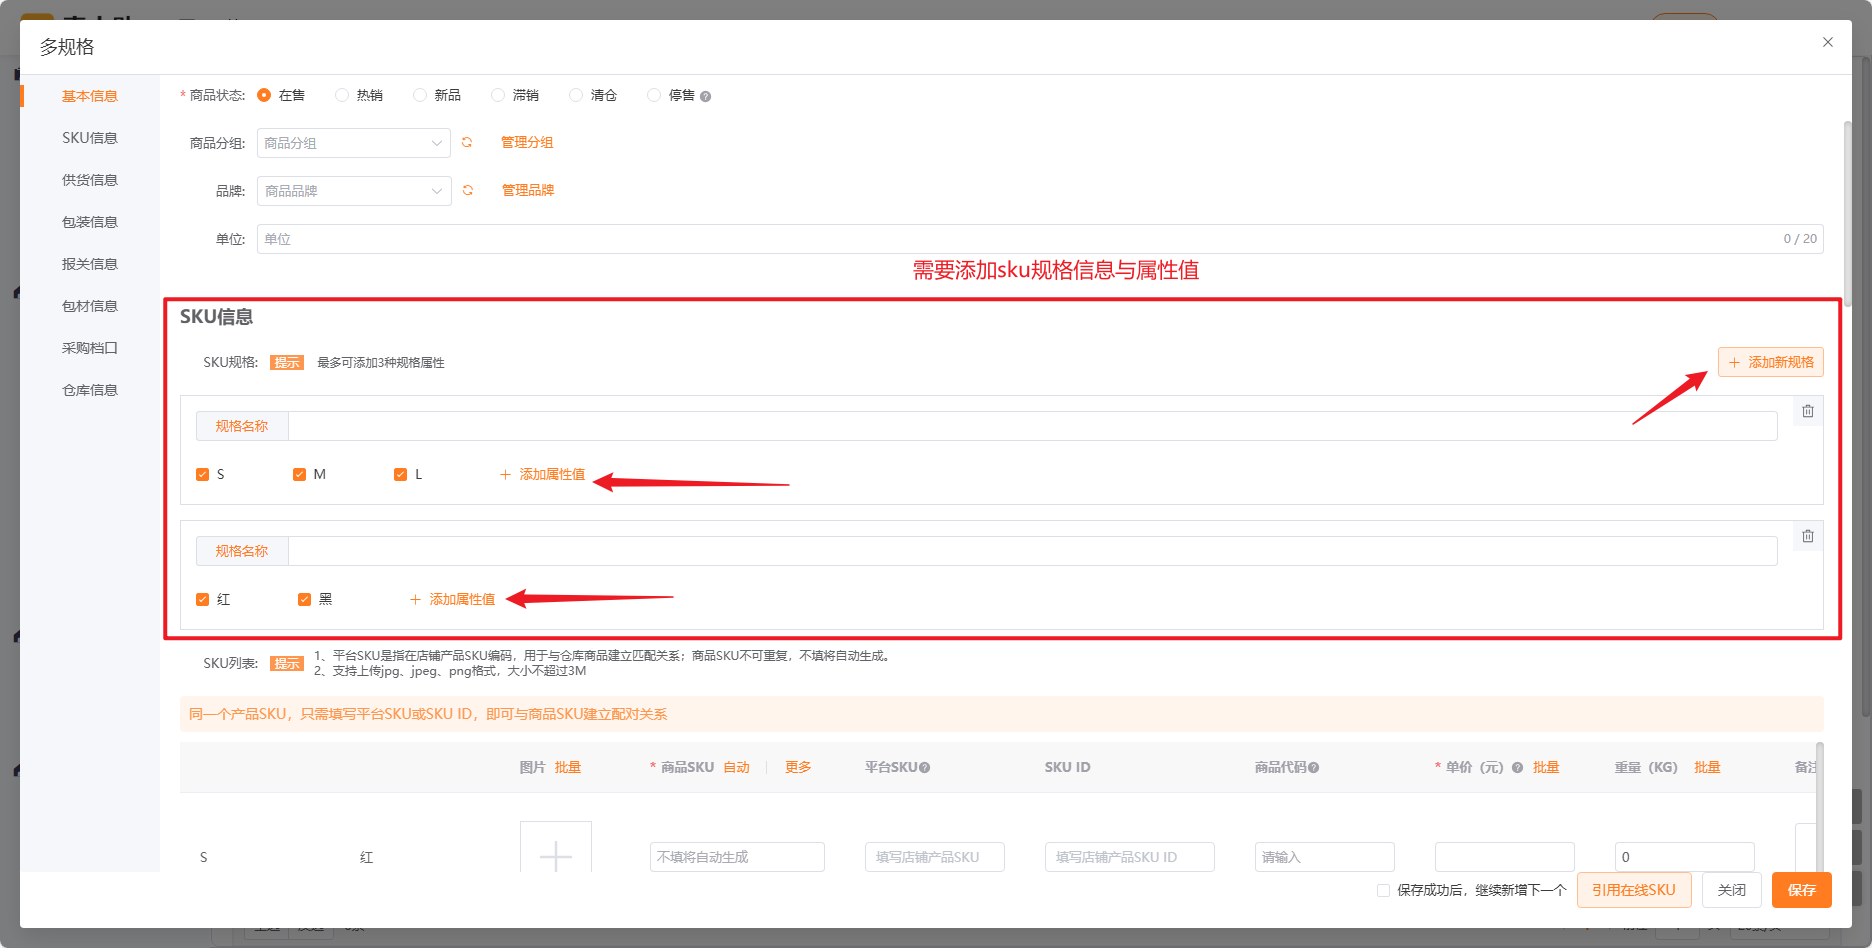Uncheck the 黑 attribute checkbox
The height and width of the screenshot is (948, 1872).
(x=304, y=600)
